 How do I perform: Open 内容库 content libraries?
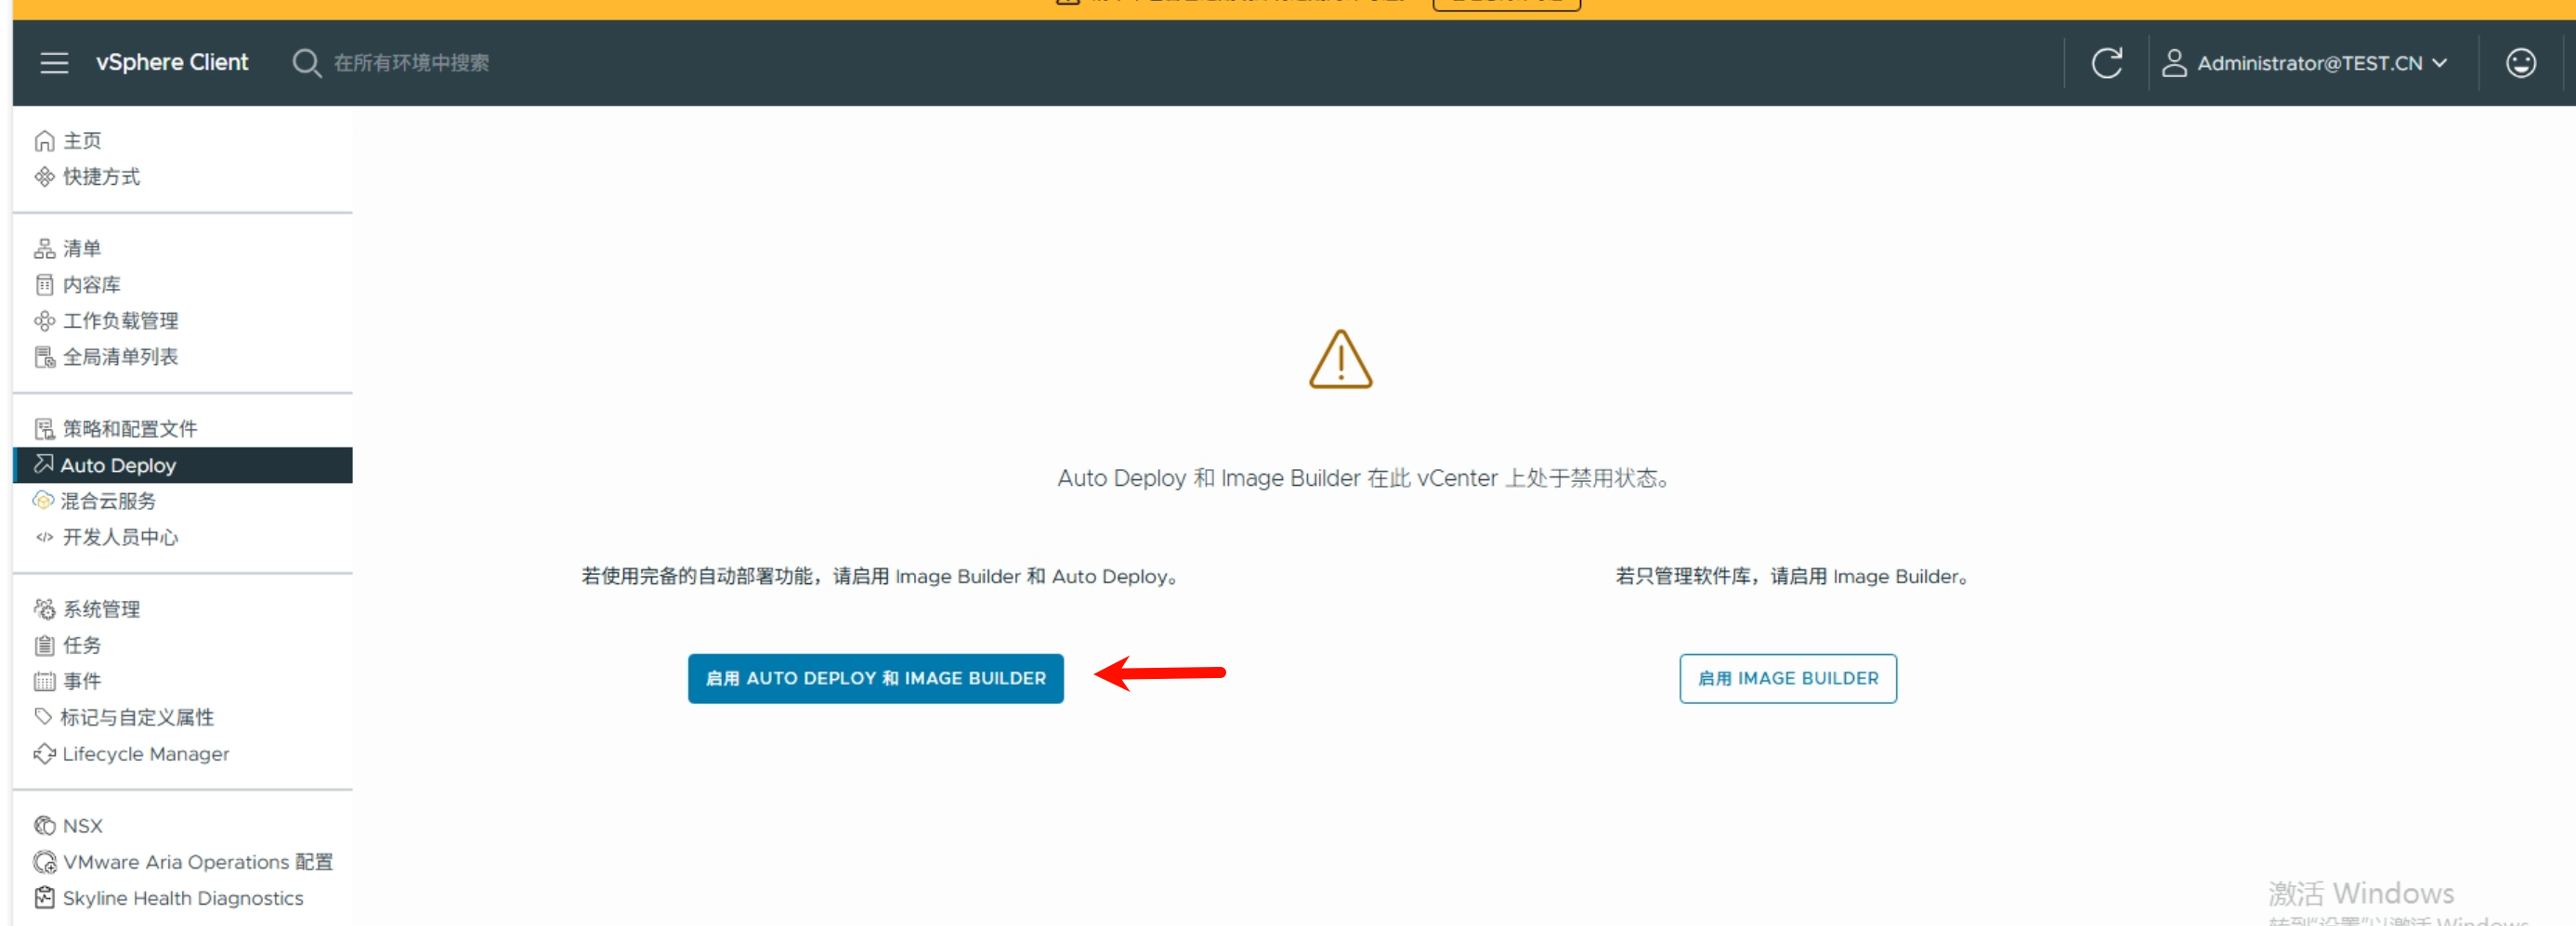[x=91, y=285]
